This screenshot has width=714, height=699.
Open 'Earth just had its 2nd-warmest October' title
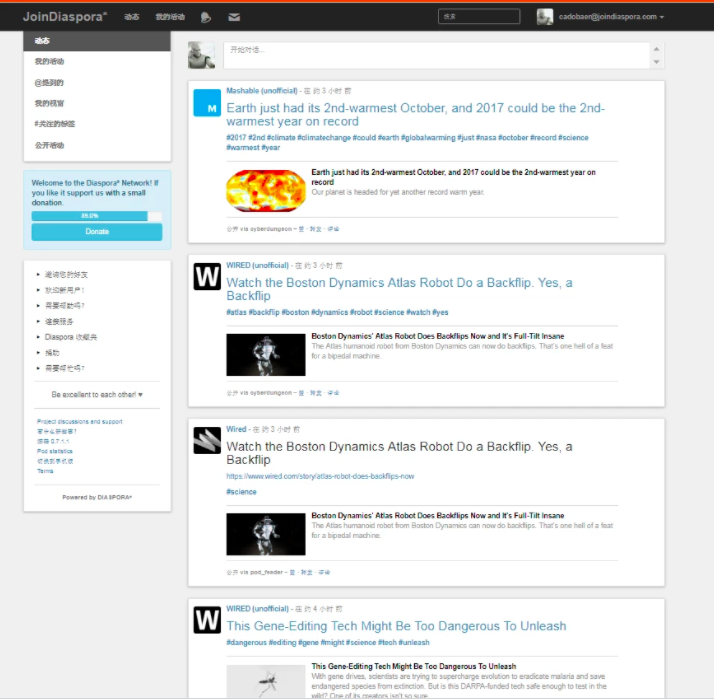coord(415,114)
